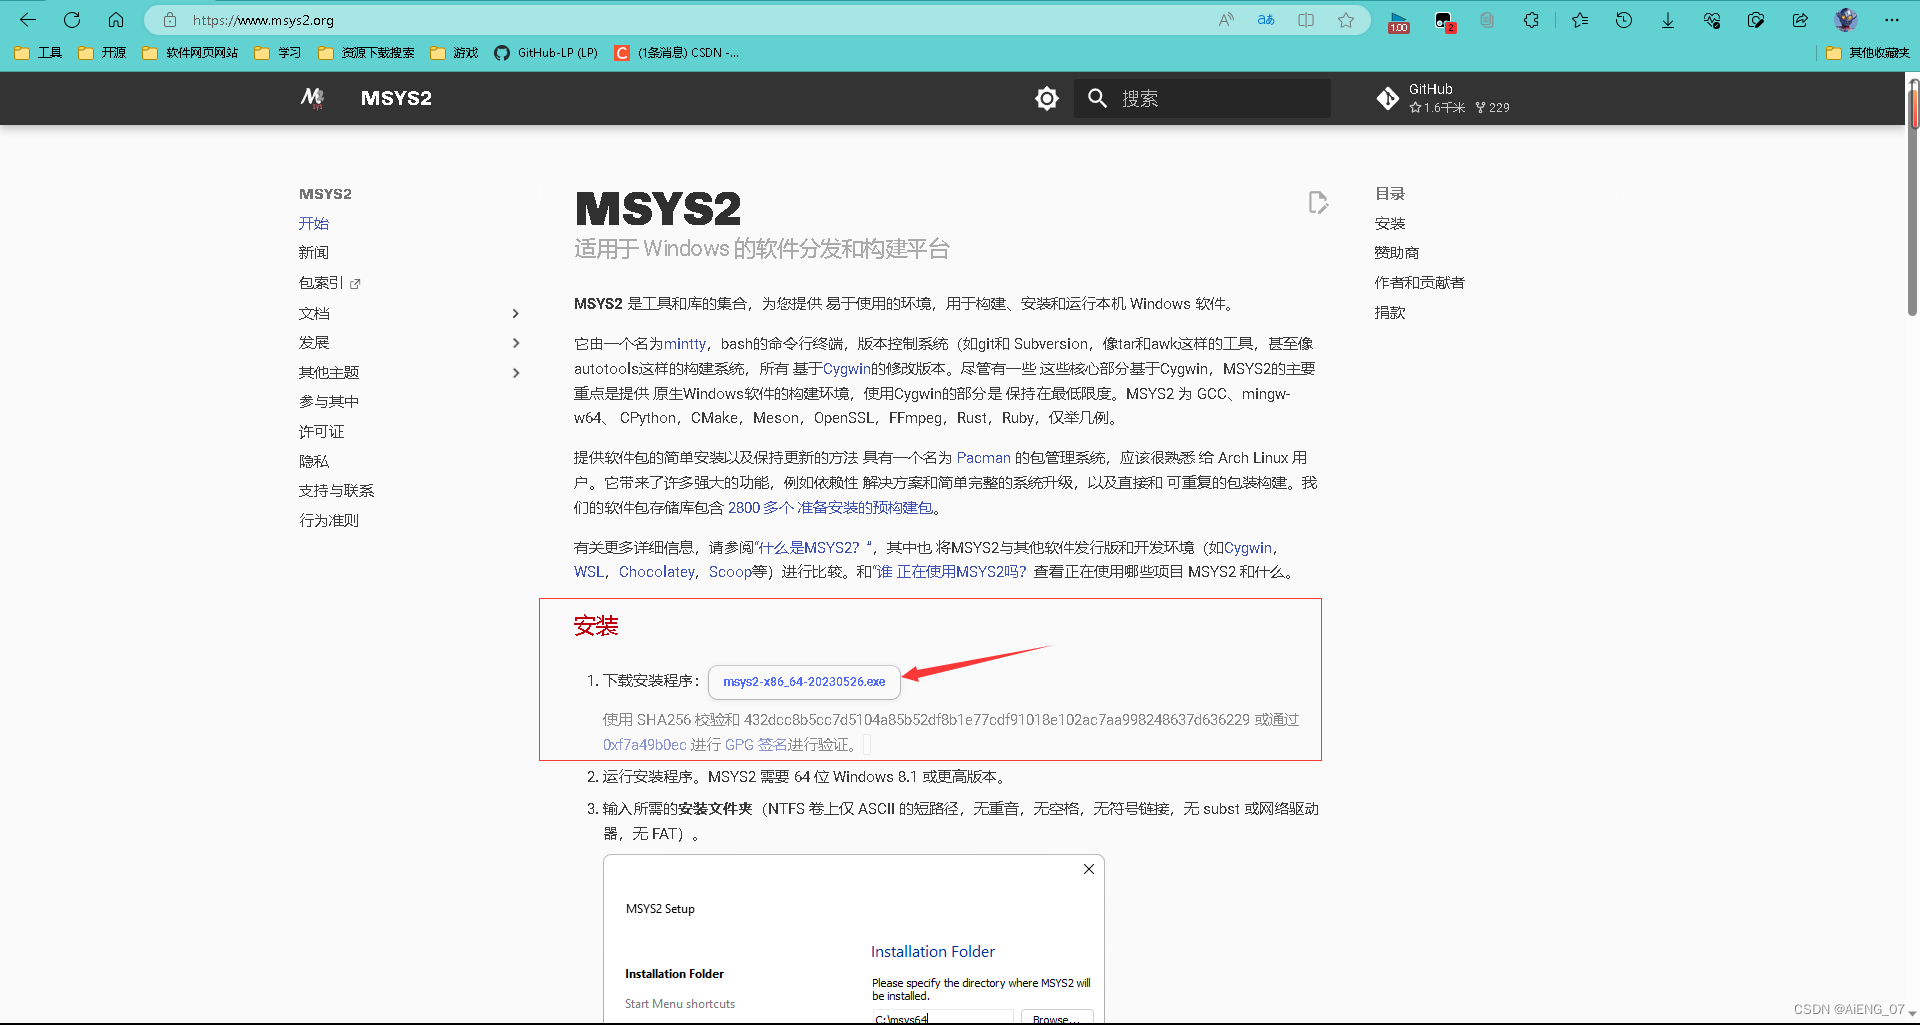Screen dimensions: 1920x1025
Task: Click the search magnifier icon
Action: [1097, 98]
